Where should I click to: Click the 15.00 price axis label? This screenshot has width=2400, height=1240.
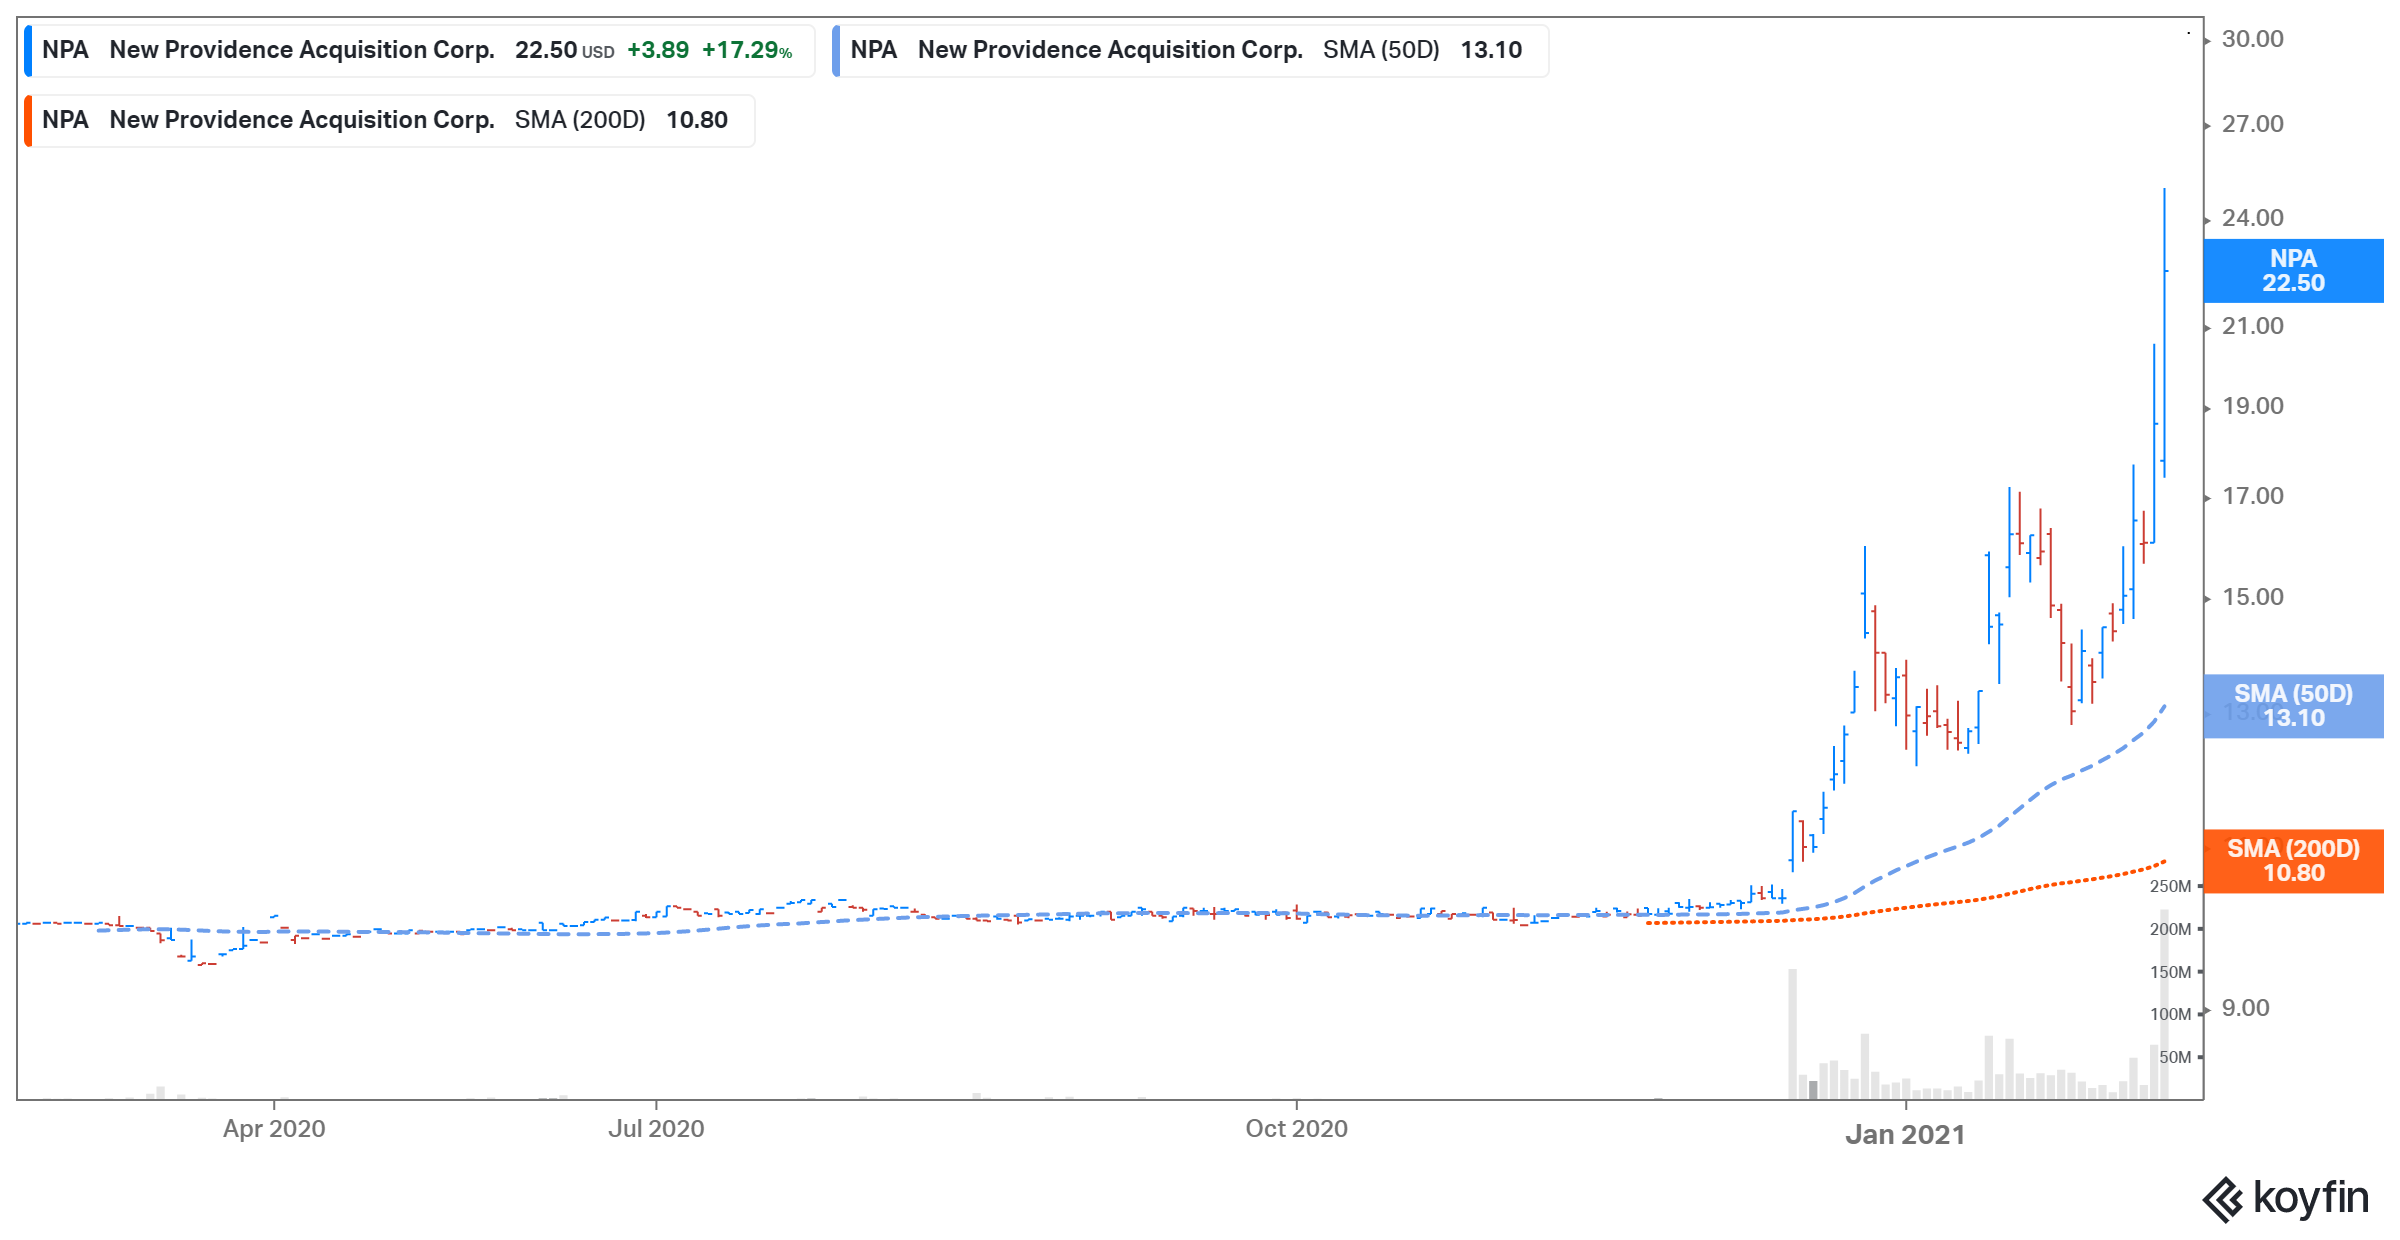(x=2252, y=597)
